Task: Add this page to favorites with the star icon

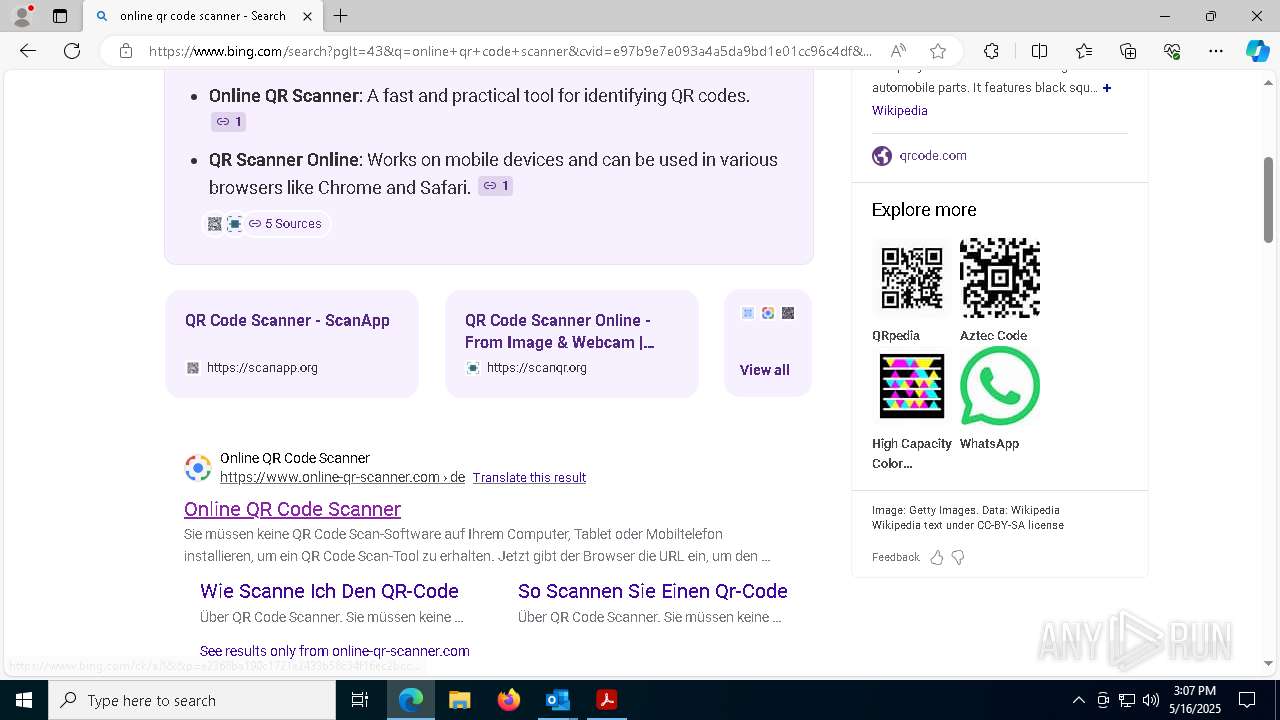Action: [937, 51]
